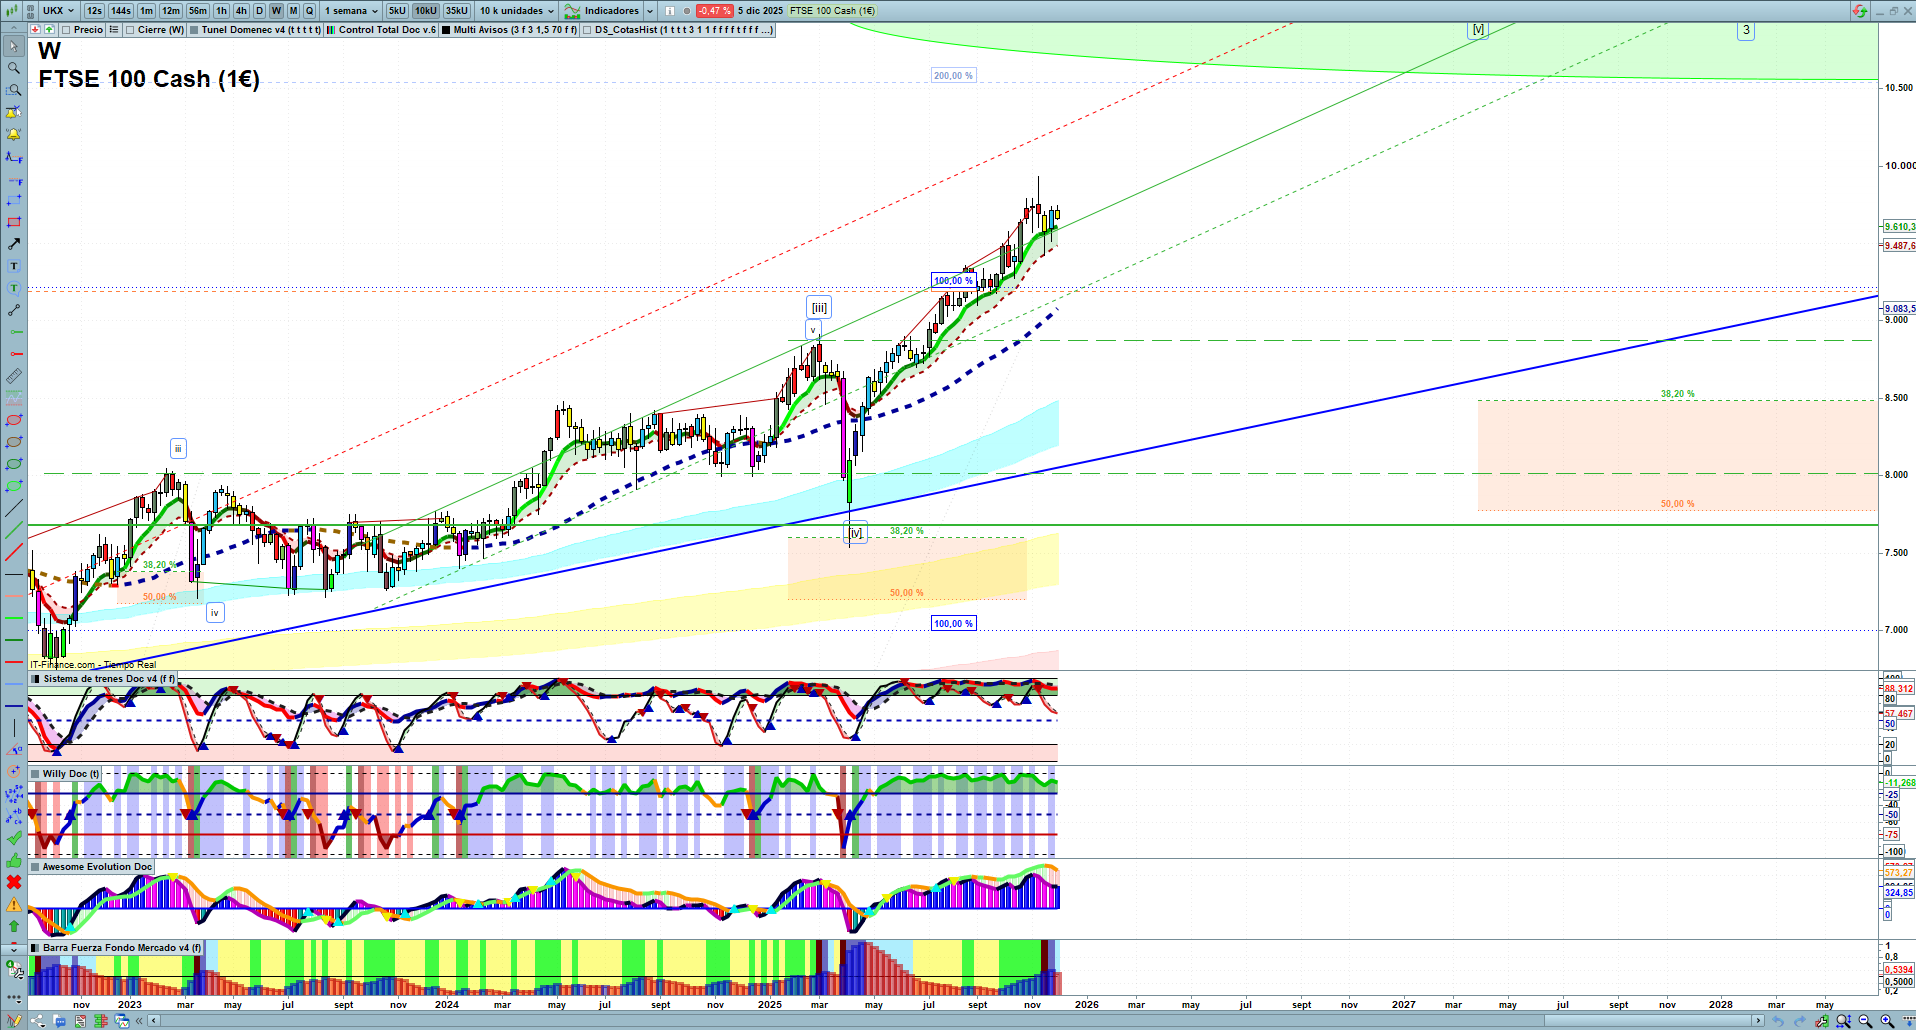Image resolution: width=1916 pixels, height=1030 pixels.
Task: Select the 10kU history button
Action: click(426, 11)
